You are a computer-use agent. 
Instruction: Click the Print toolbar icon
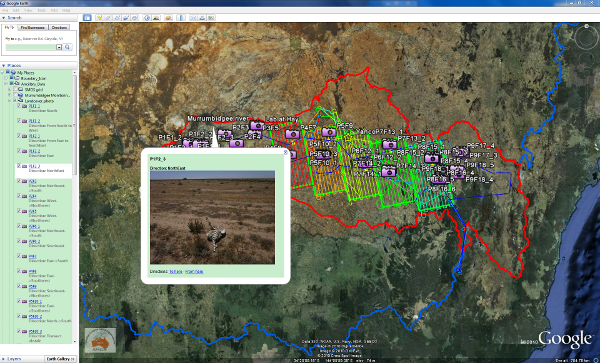pos(202,18)
